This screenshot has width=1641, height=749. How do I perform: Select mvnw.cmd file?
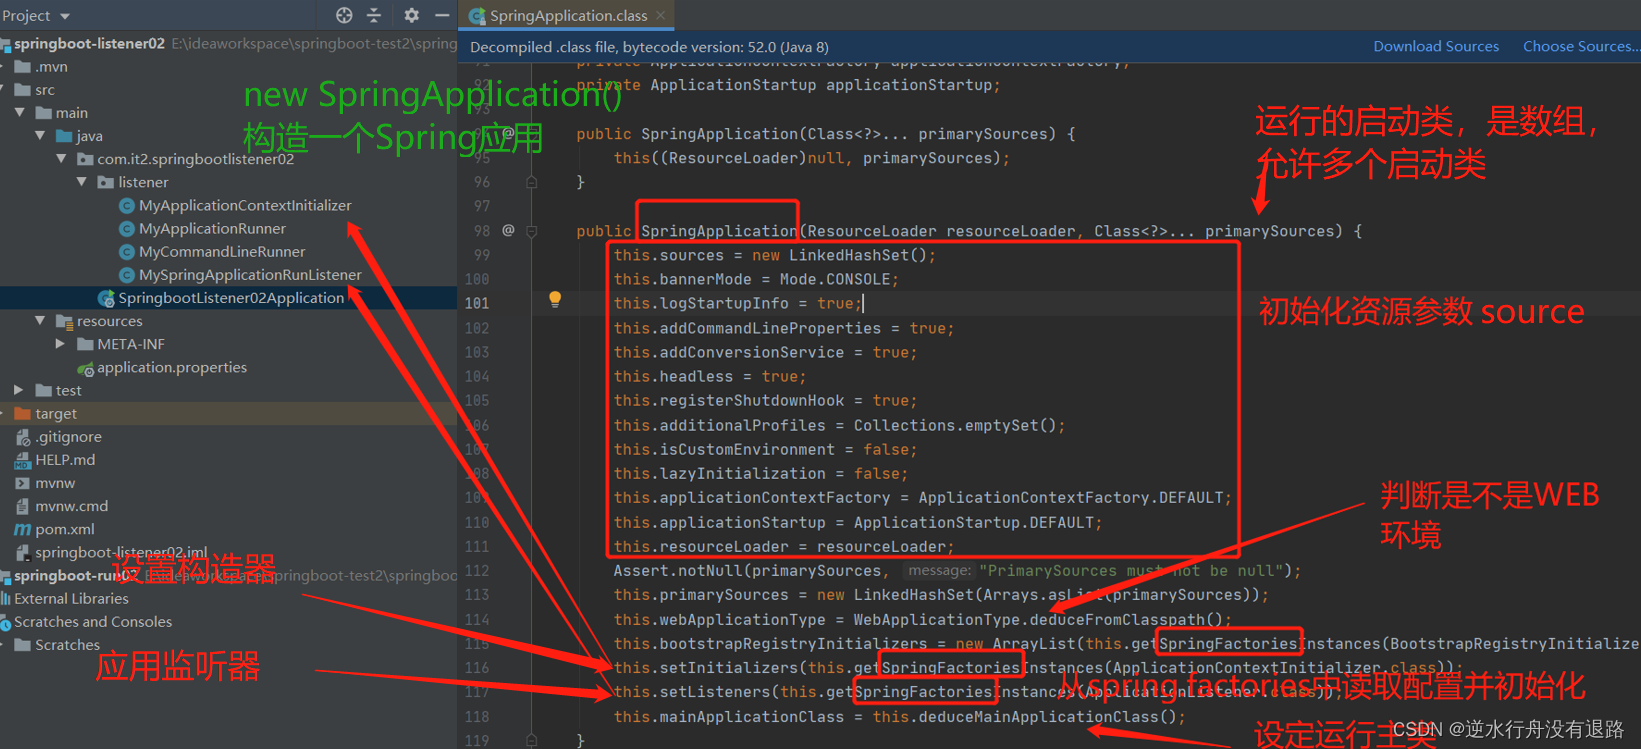(71, 506)
